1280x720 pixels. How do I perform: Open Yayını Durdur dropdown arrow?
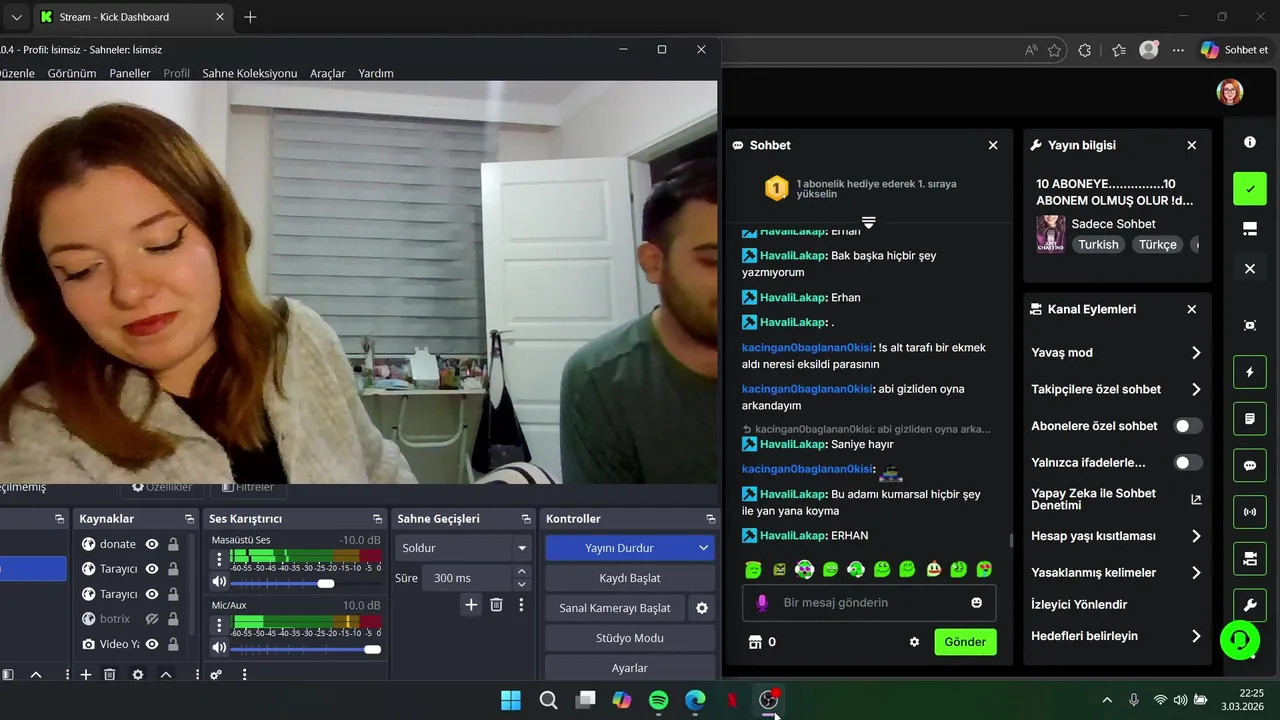(703, 548)
